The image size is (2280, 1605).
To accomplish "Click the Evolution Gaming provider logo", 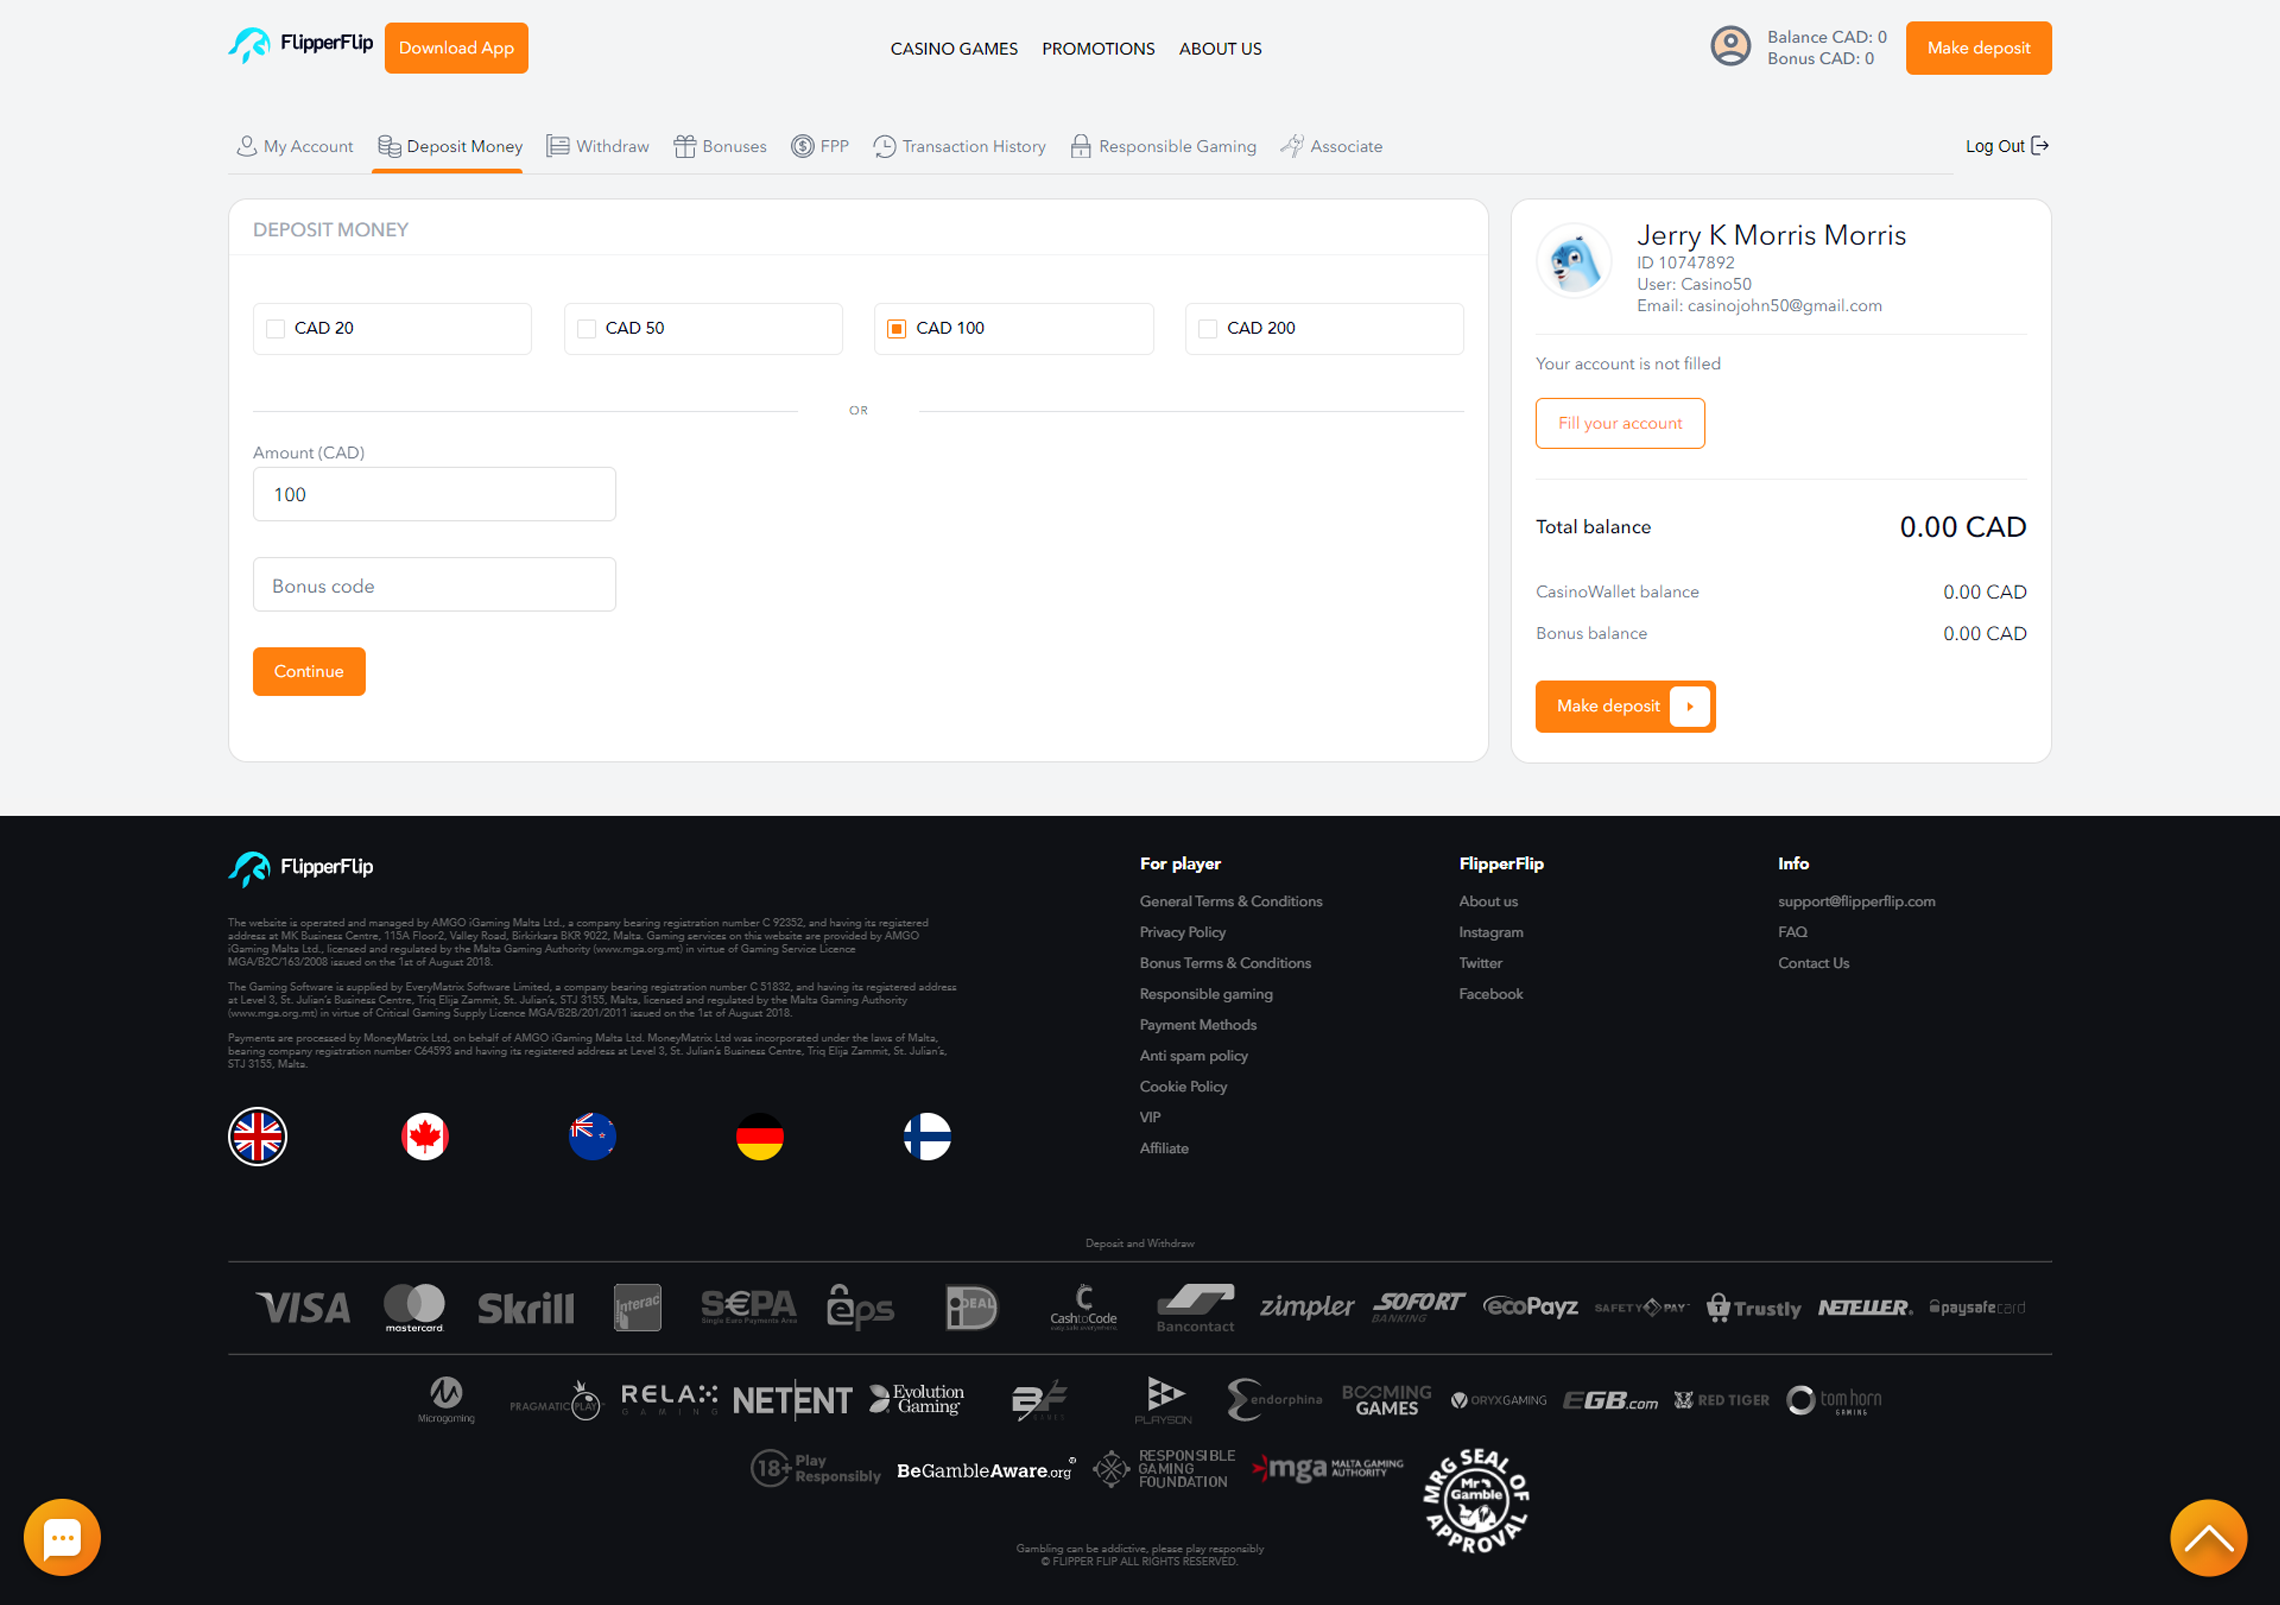I will coord(917,1399).
